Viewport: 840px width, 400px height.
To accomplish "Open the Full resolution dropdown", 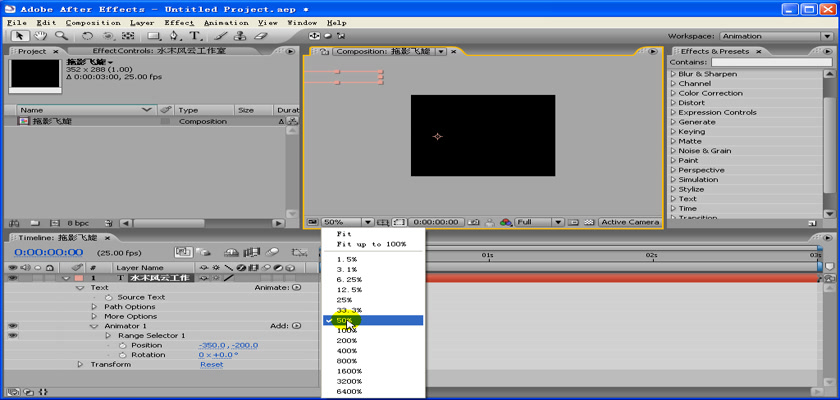I will point(539,222).
